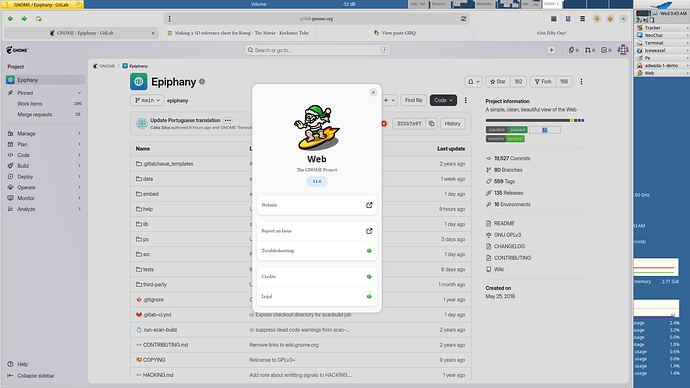Open the third-party folder
This screenshot has height=388, width=690.
pyautogui.click(x=155, y=285)
